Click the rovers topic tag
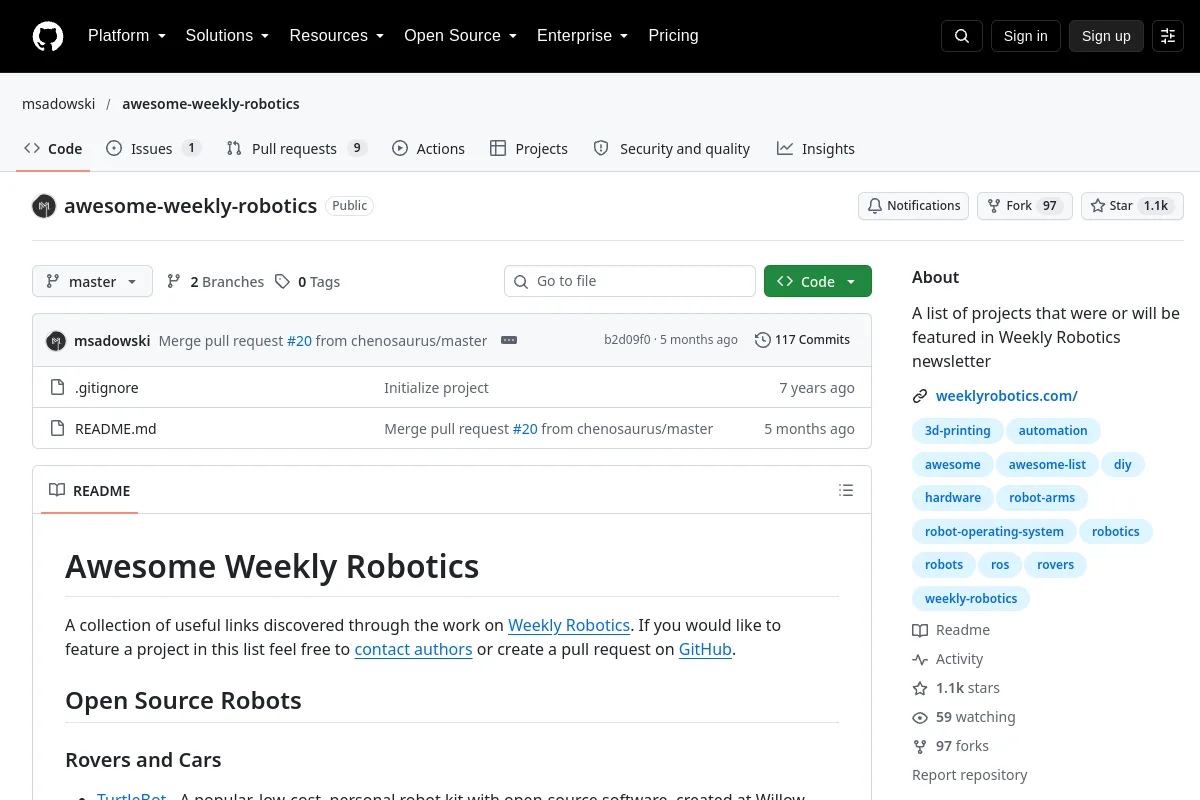Image resolution: width=1200 pixels, height=800 pixels. click(1055, 565)
